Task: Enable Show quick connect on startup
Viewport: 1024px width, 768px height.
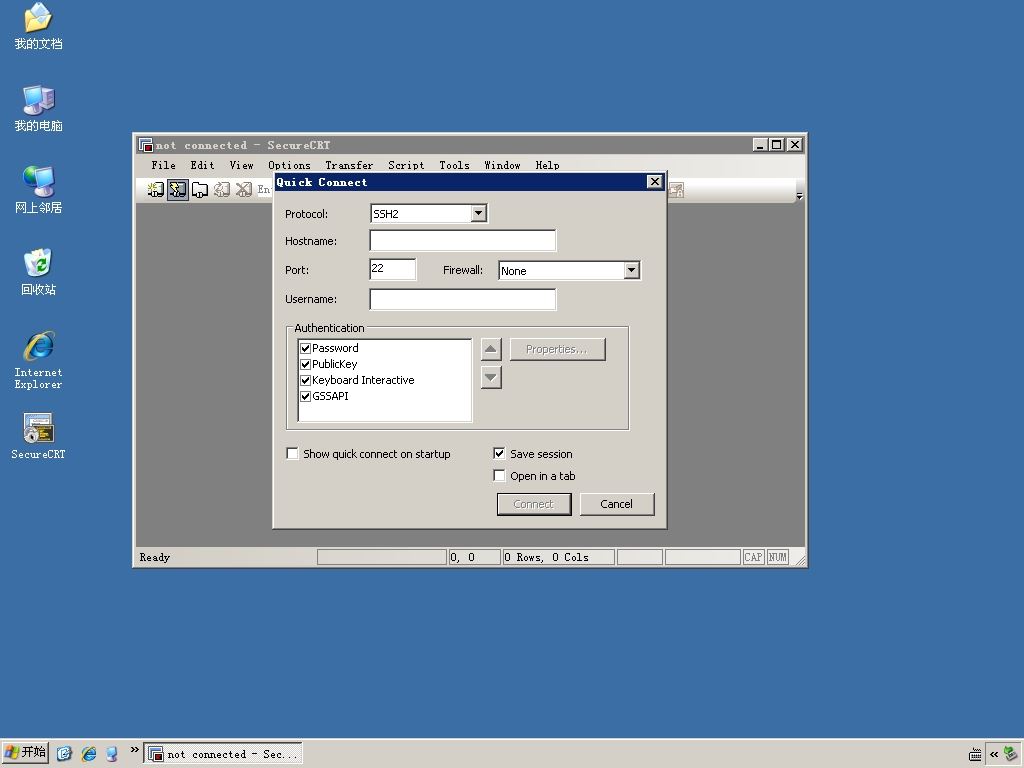Action: [293, 453]
